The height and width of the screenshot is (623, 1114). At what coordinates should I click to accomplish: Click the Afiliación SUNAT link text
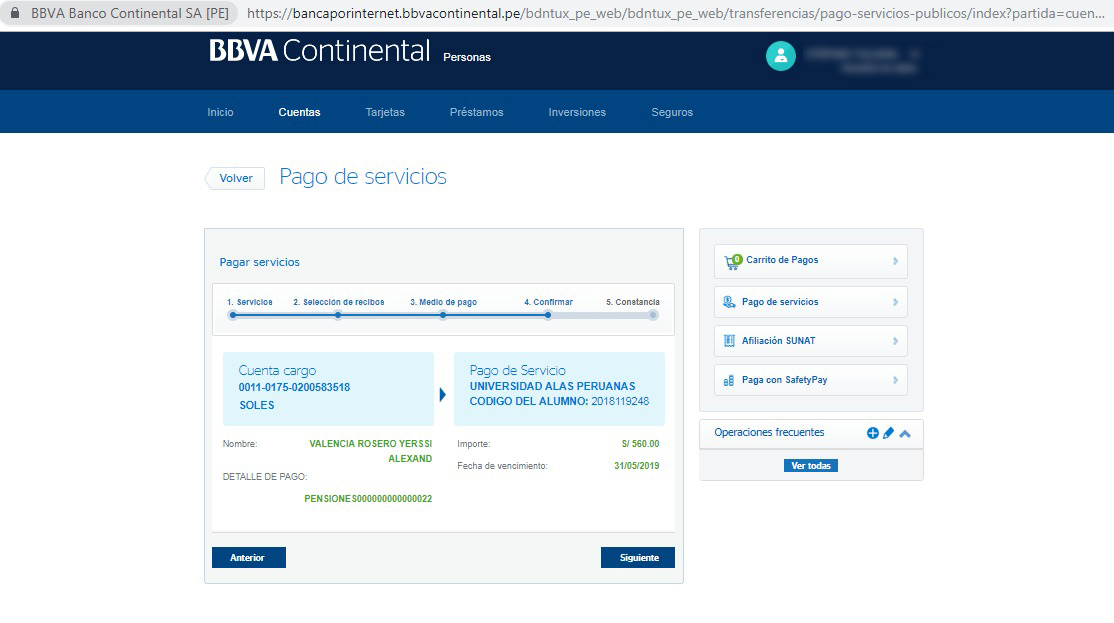coord(779,341)
